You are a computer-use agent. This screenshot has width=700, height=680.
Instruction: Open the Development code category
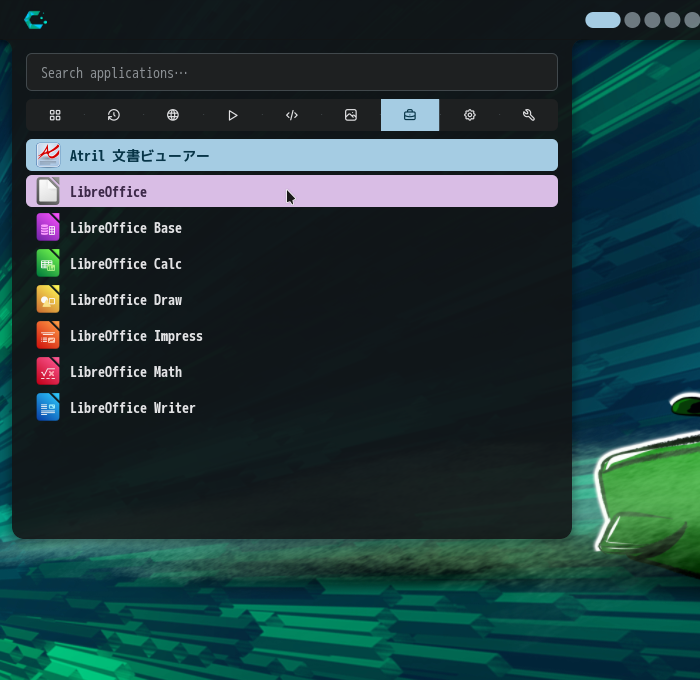click(292, 115)
